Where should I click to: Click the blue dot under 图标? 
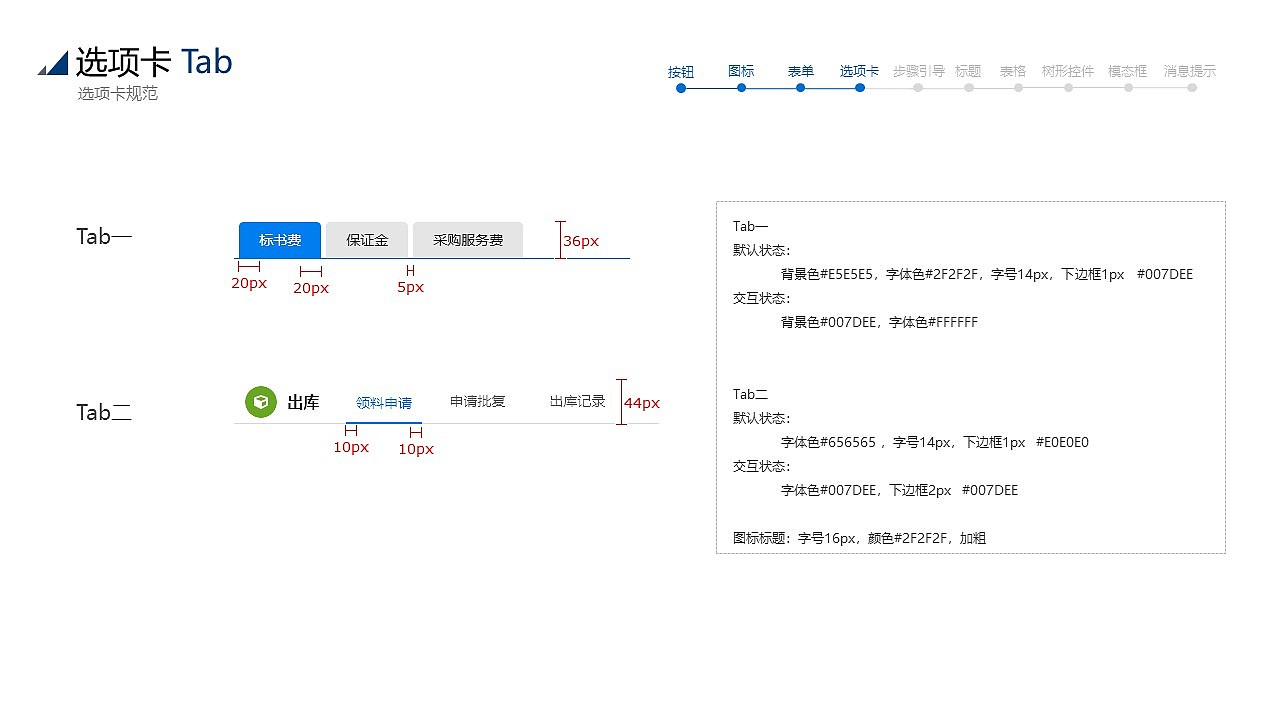741,89
